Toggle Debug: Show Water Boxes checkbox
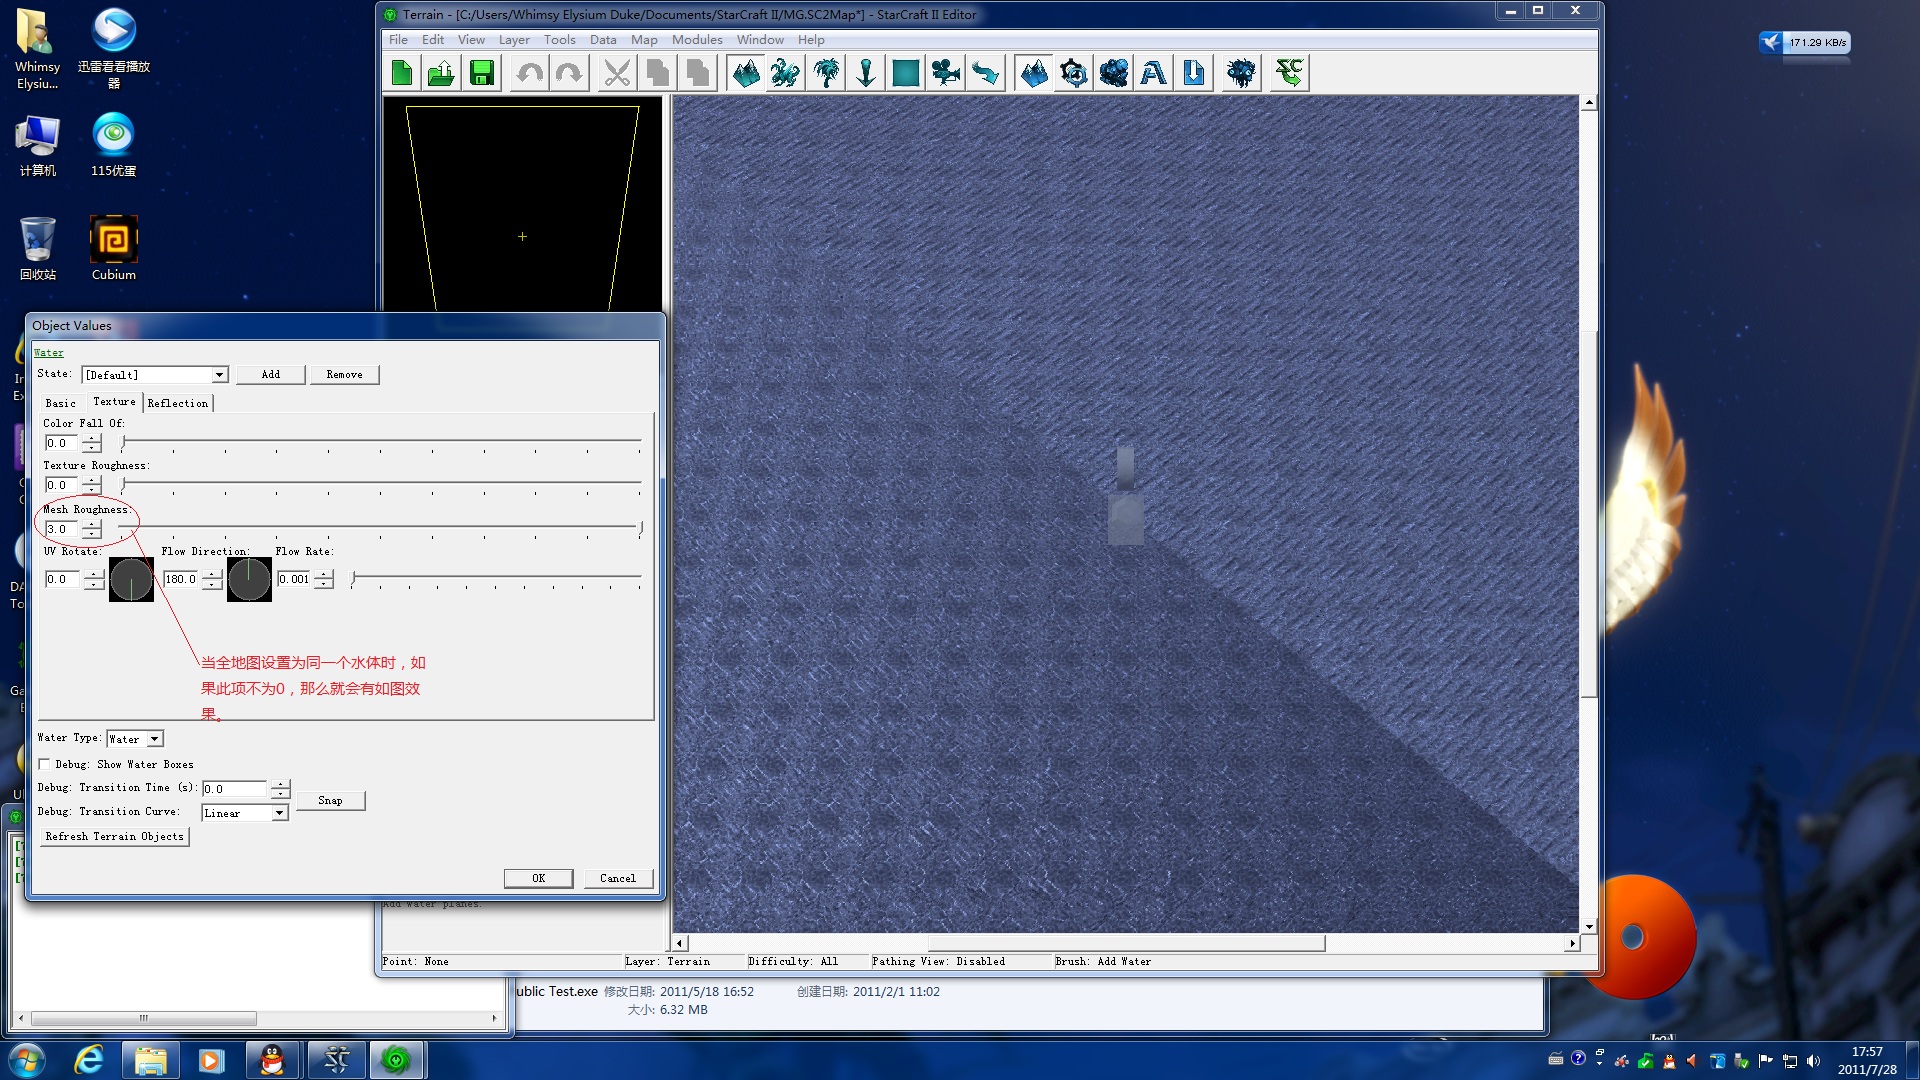The width and height of the screenshot is (1920, 1080). pos(44,764)
